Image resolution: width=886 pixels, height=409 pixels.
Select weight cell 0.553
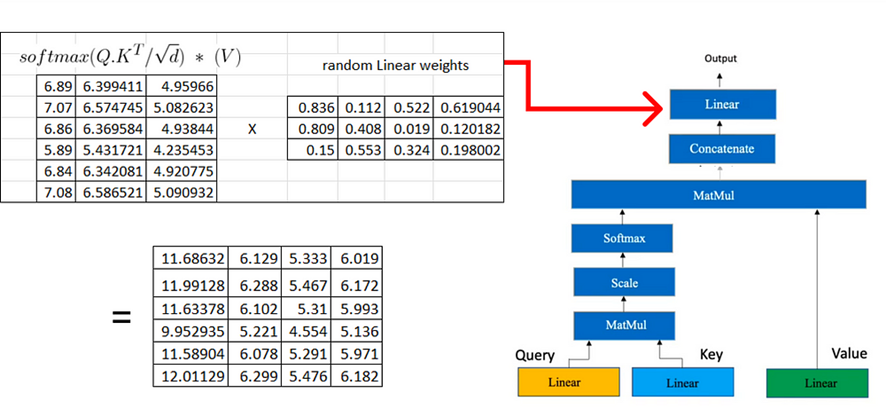pyautogui.click(x=362, y=150)
